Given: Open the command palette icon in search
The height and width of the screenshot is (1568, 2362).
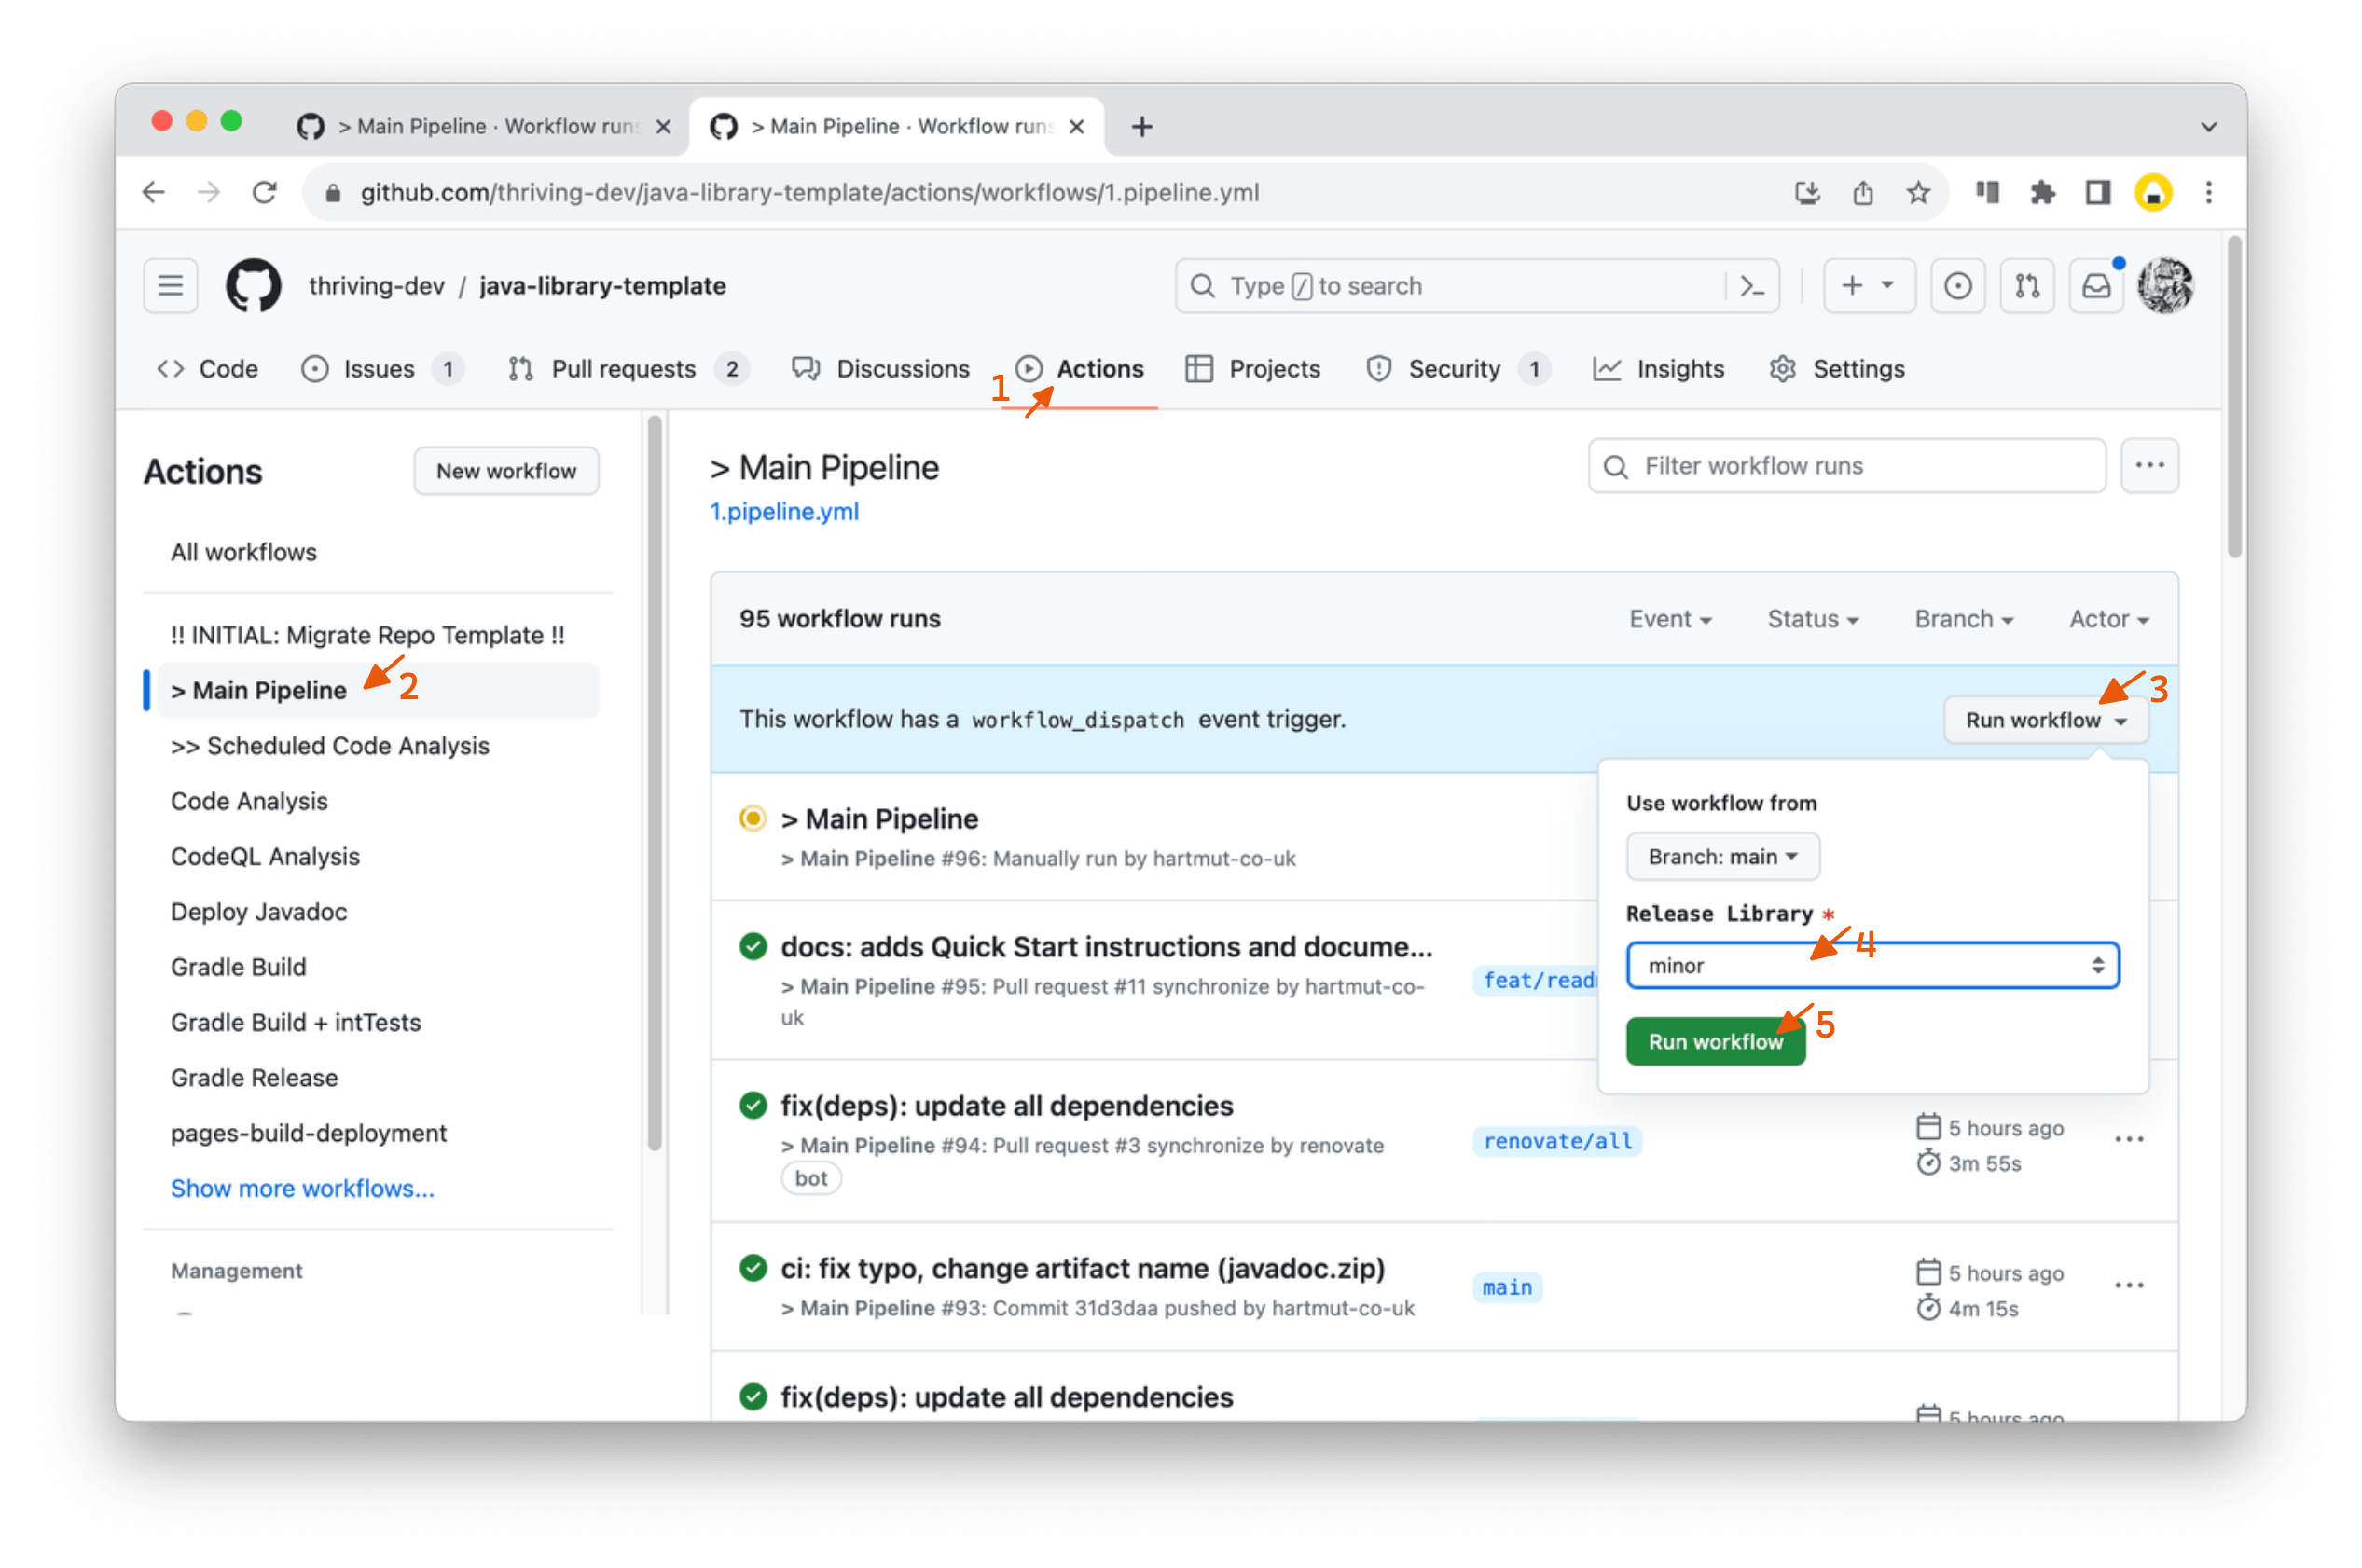Looking at the screenshot, I should (1751, 286).
